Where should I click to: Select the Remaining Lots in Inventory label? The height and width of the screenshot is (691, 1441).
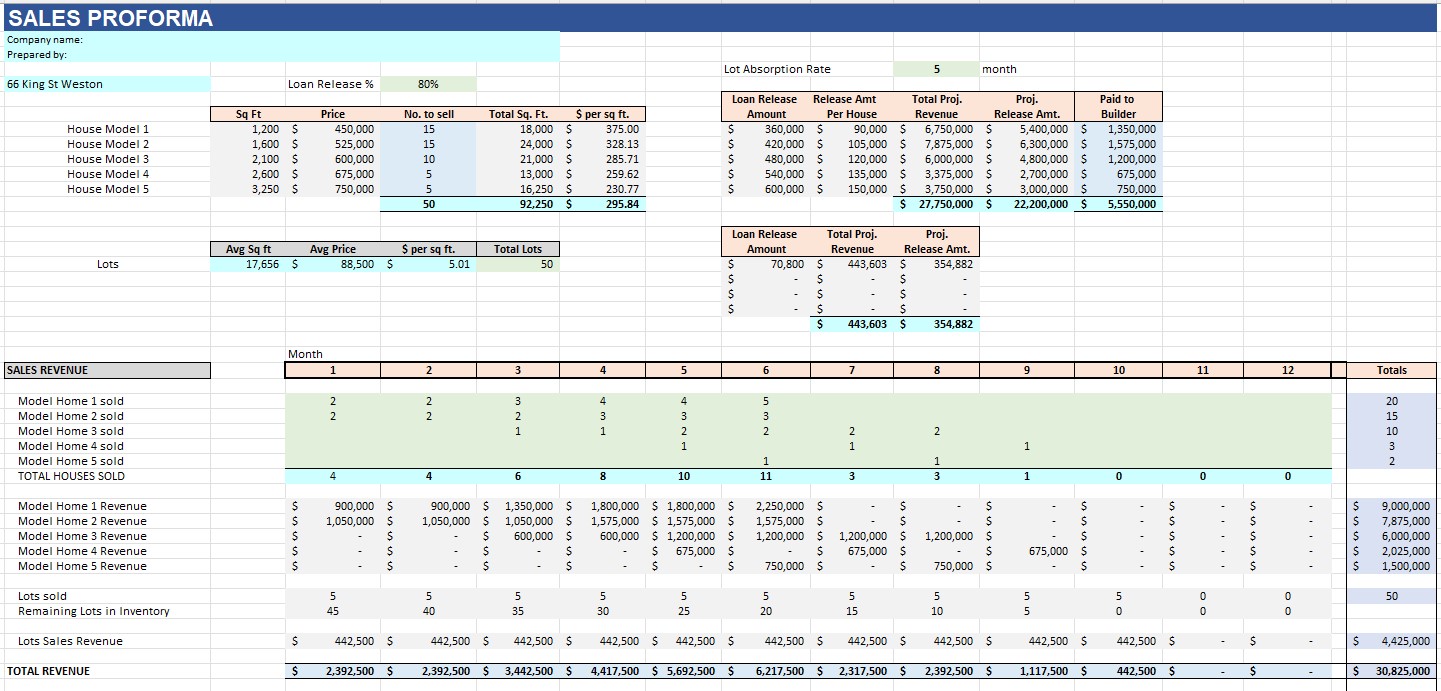94,611
